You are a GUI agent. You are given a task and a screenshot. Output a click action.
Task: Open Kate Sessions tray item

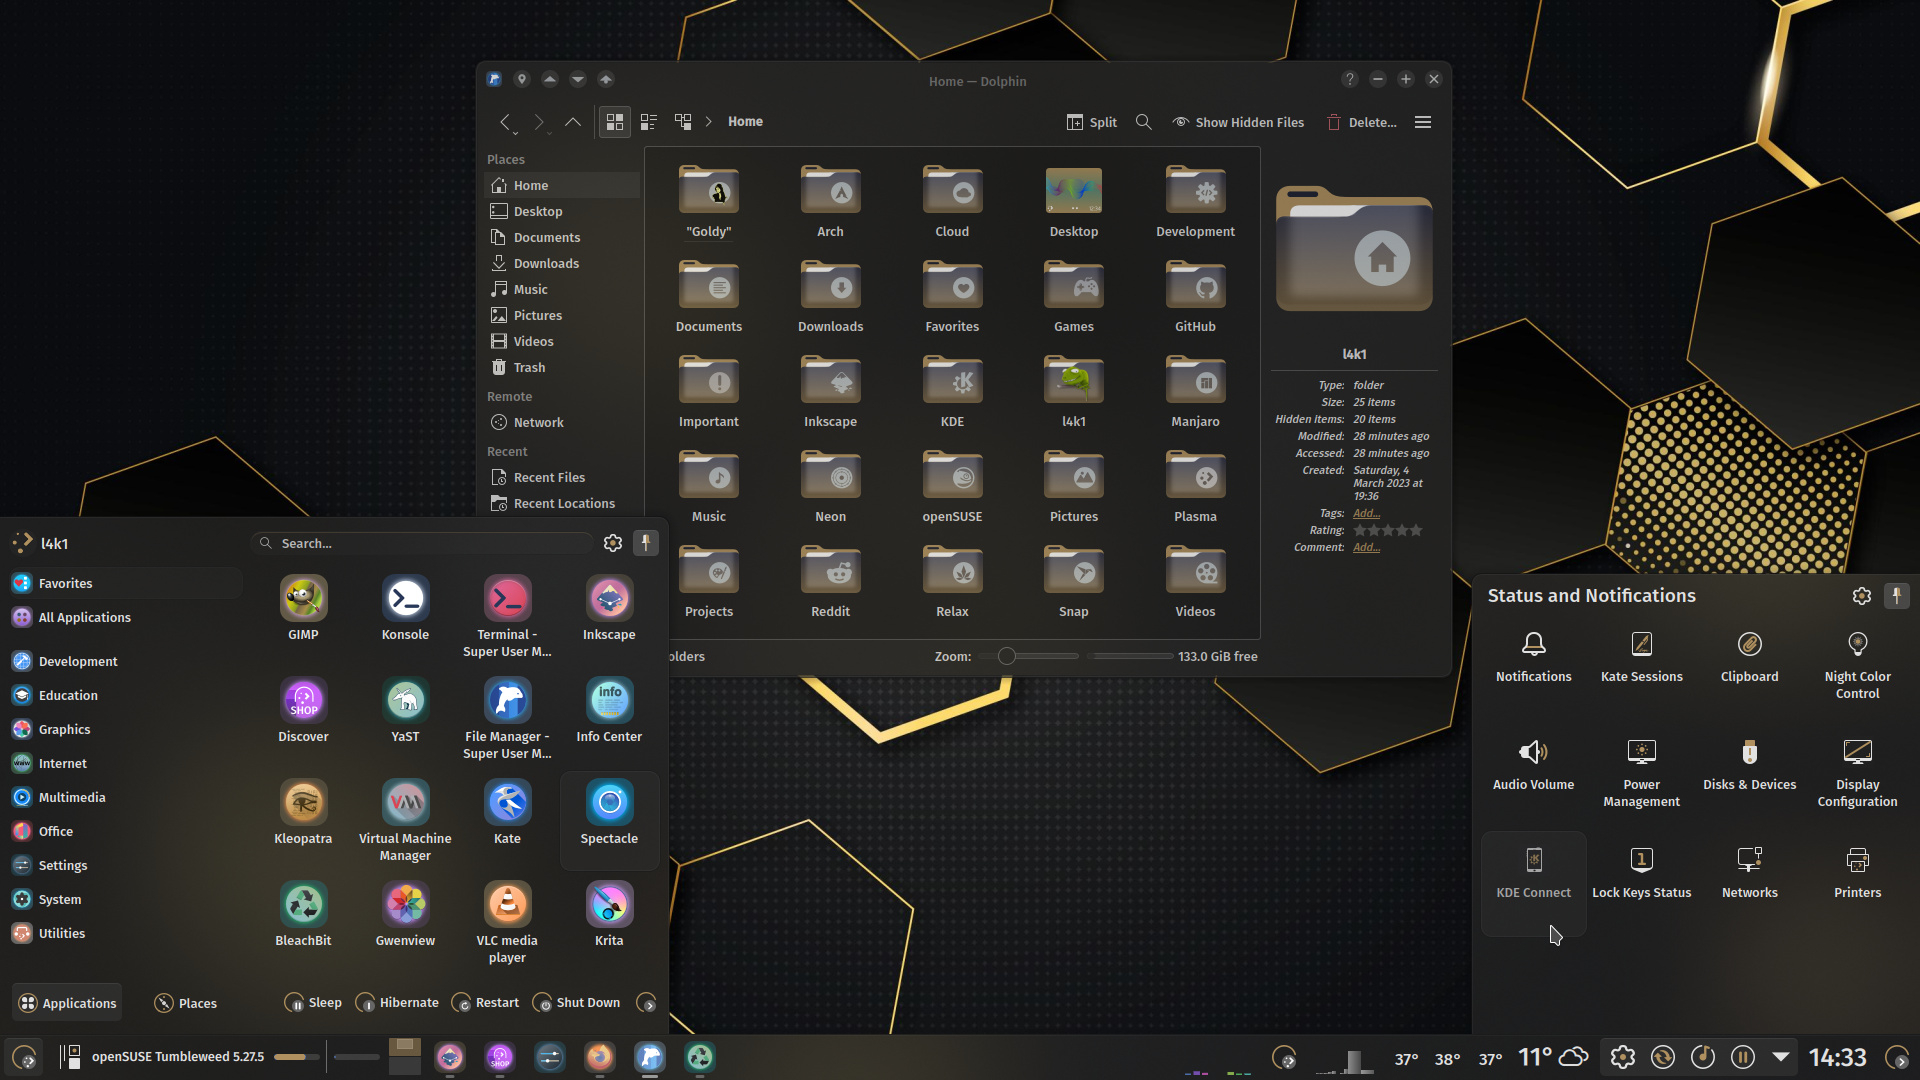[x=1641, y=657]
